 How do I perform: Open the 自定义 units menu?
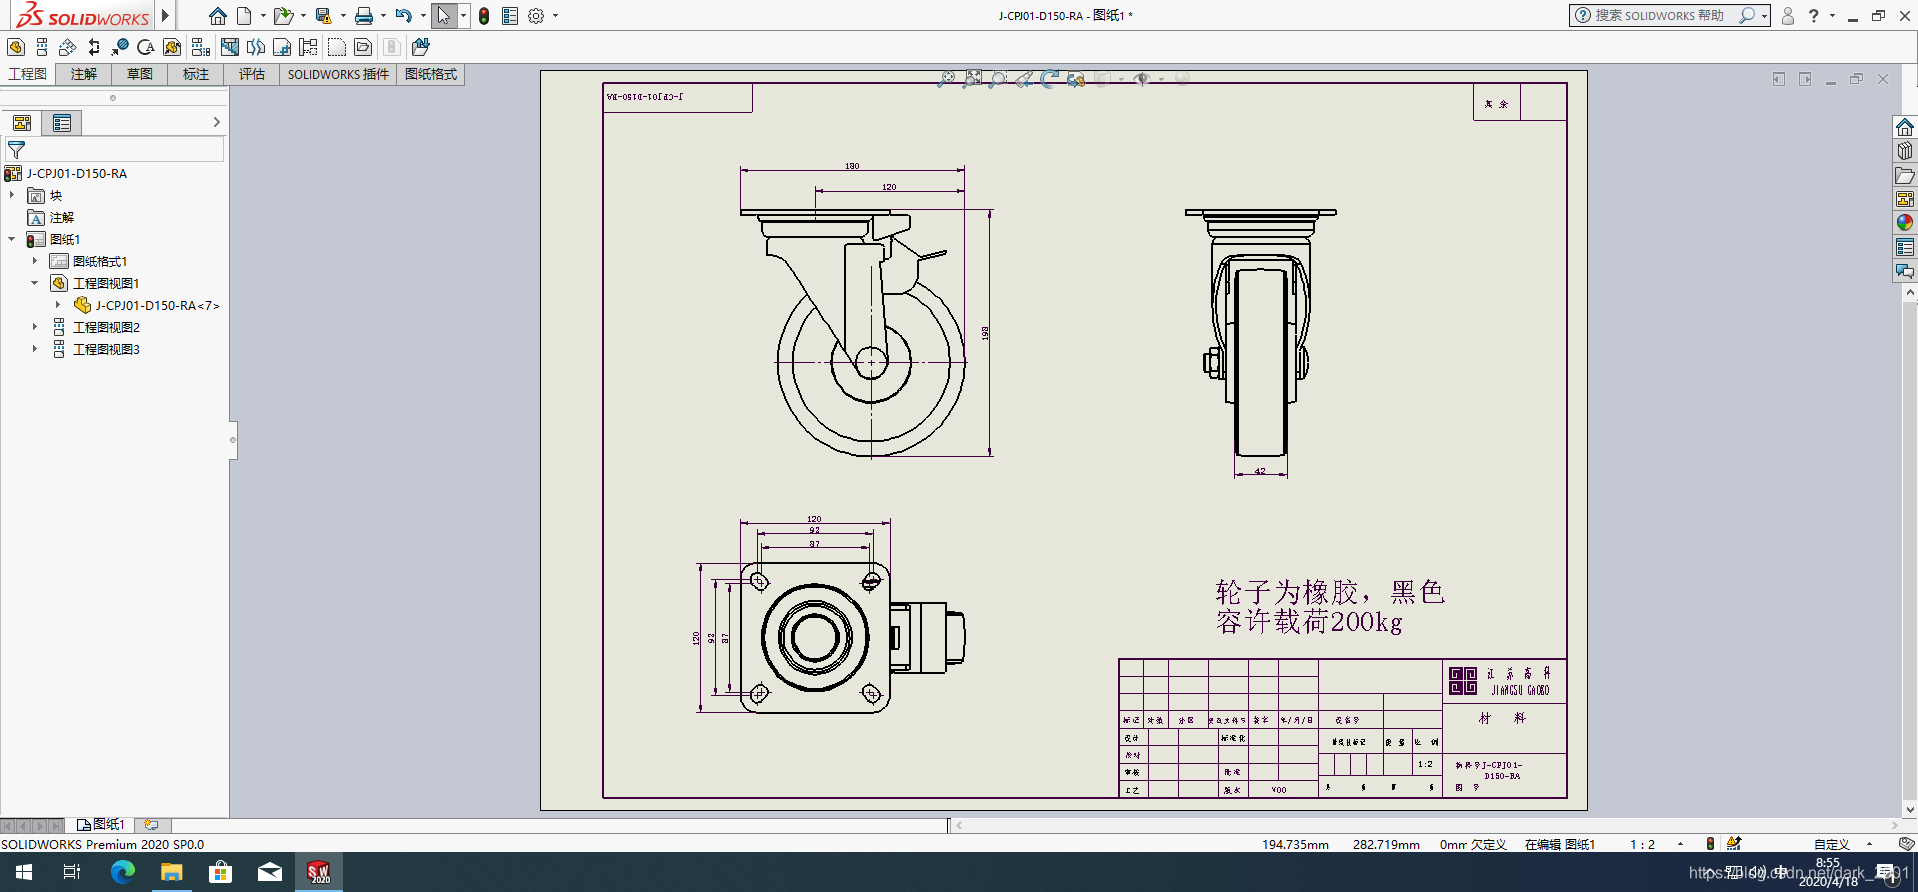pos(1832,844)
